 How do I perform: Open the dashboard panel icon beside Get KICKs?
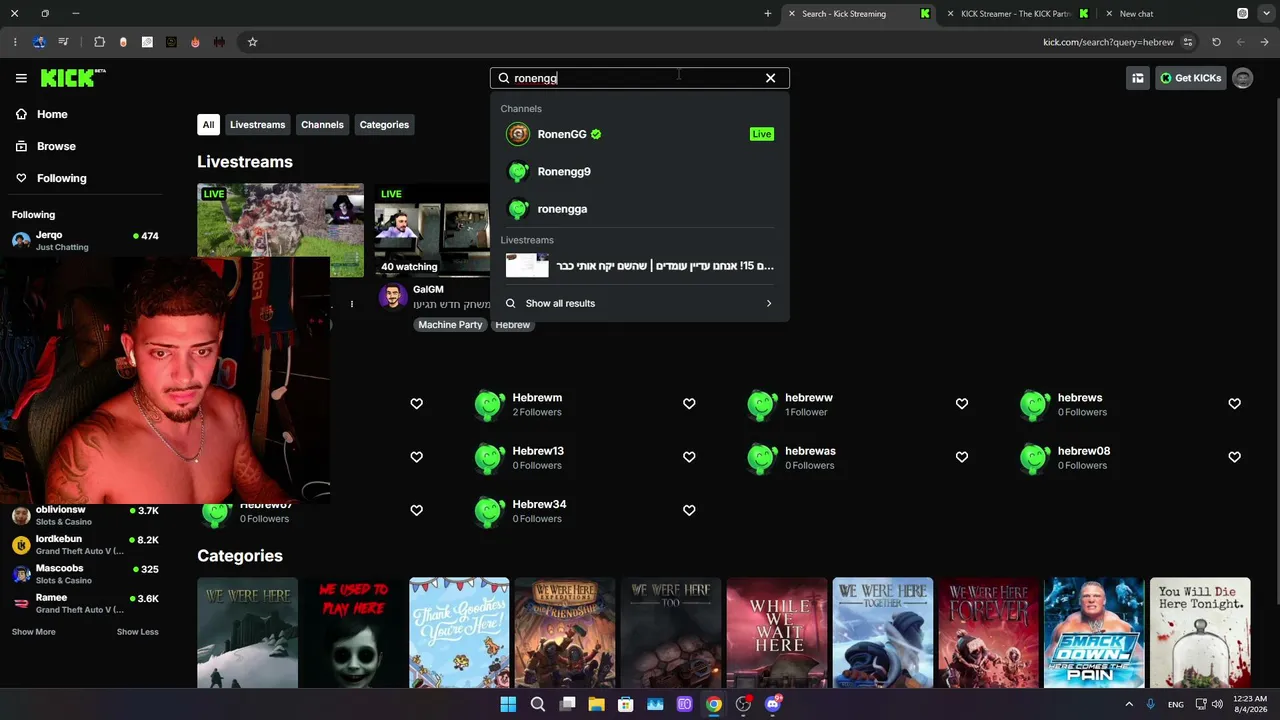[x=1137, y=78]
